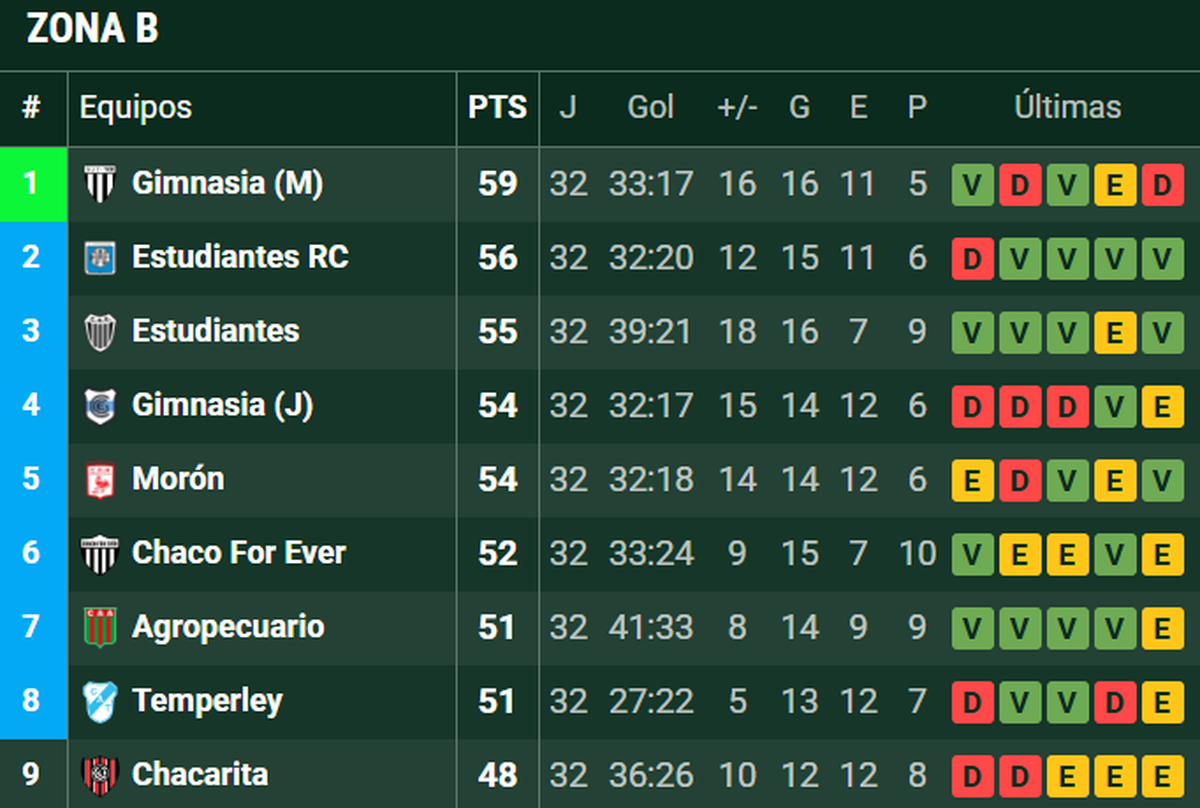Viewport: 1200px width, 808px height.
Task: Click the Gimnasia (M) club crest
Action: 100,184
